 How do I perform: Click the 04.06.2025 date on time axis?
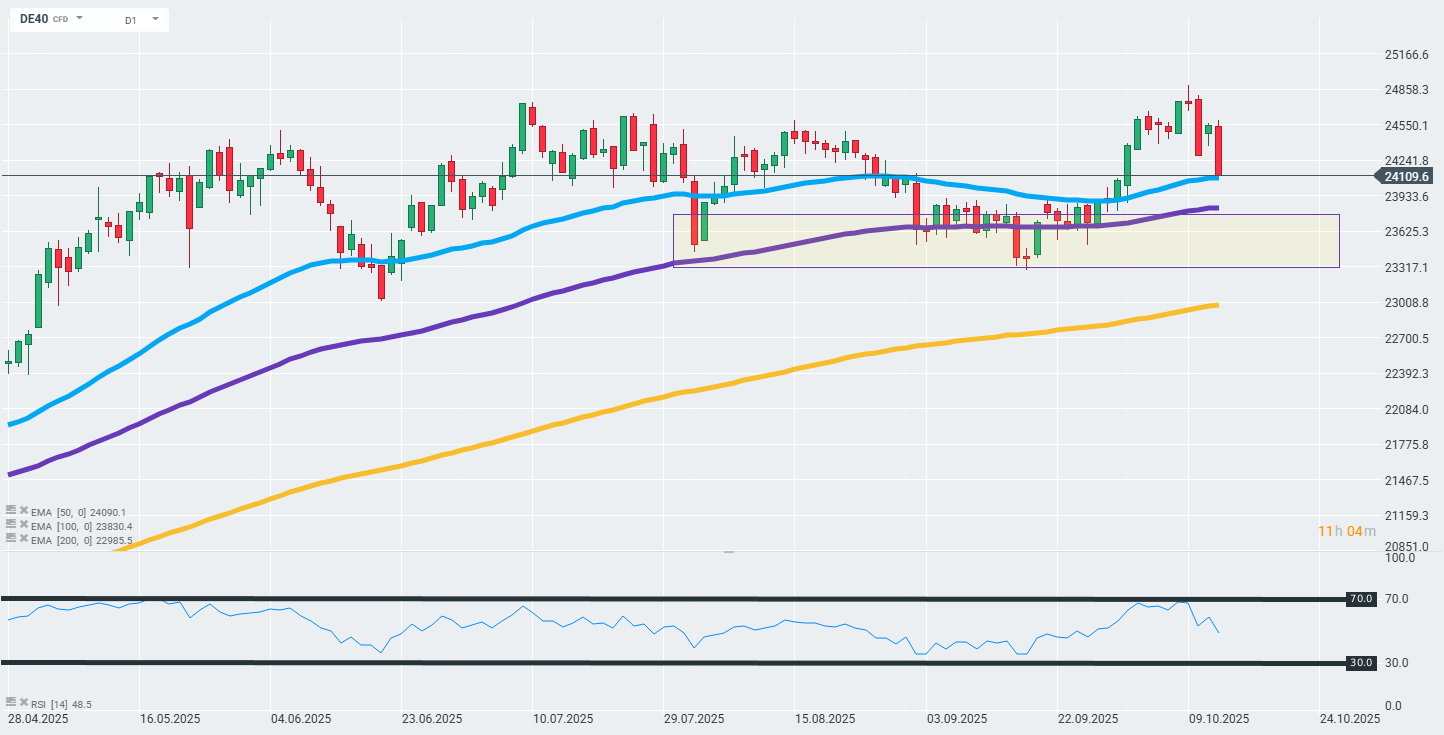[302, 719]
